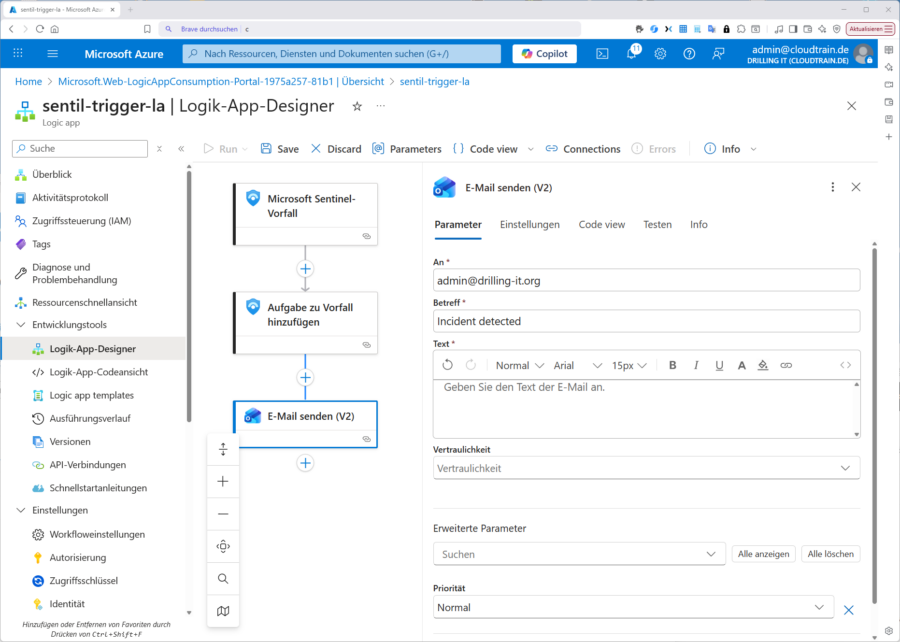Apply bold formatting in the email body

click(x=673, y=365)
